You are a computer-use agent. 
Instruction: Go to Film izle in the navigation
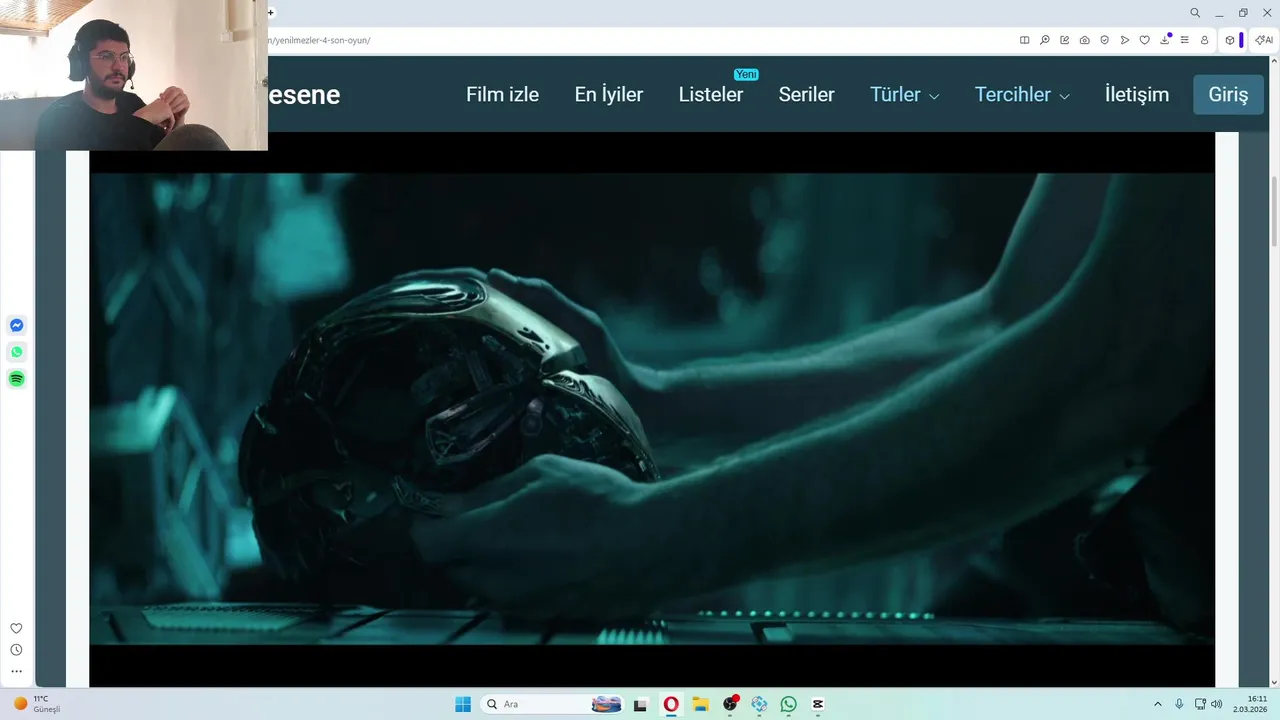point(502,94)
